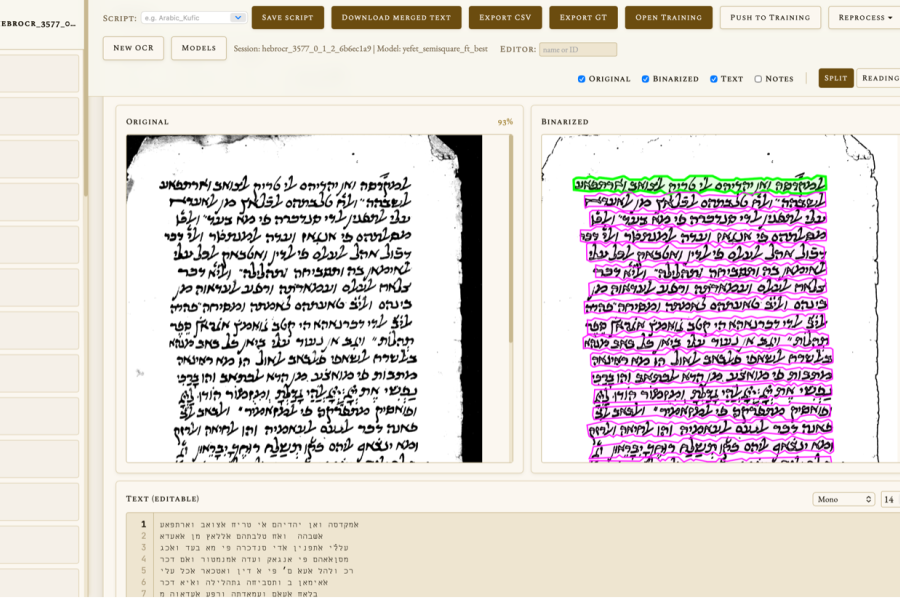This screenshot has height=600, width=900.
Task: Uncheck the Text panel checkbox
Action: 713,79
